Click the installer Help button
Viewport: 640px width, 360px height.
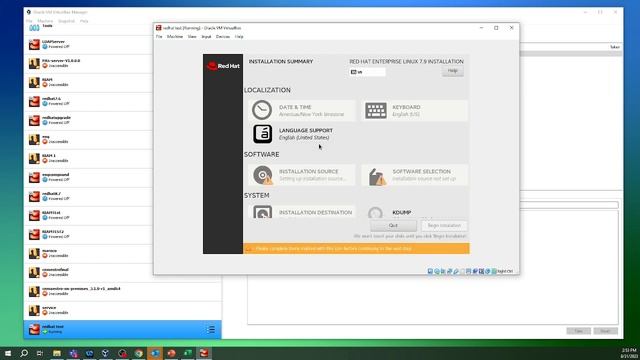tap(453, 71)
